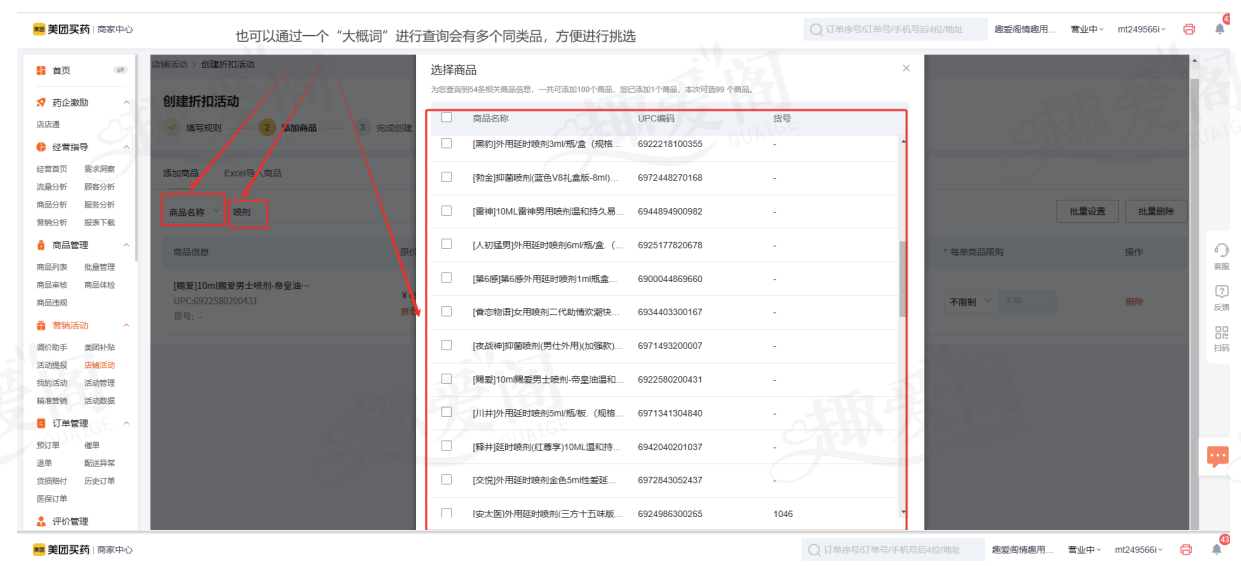Open the 商品名称 search type dropdown

point(194,212)
